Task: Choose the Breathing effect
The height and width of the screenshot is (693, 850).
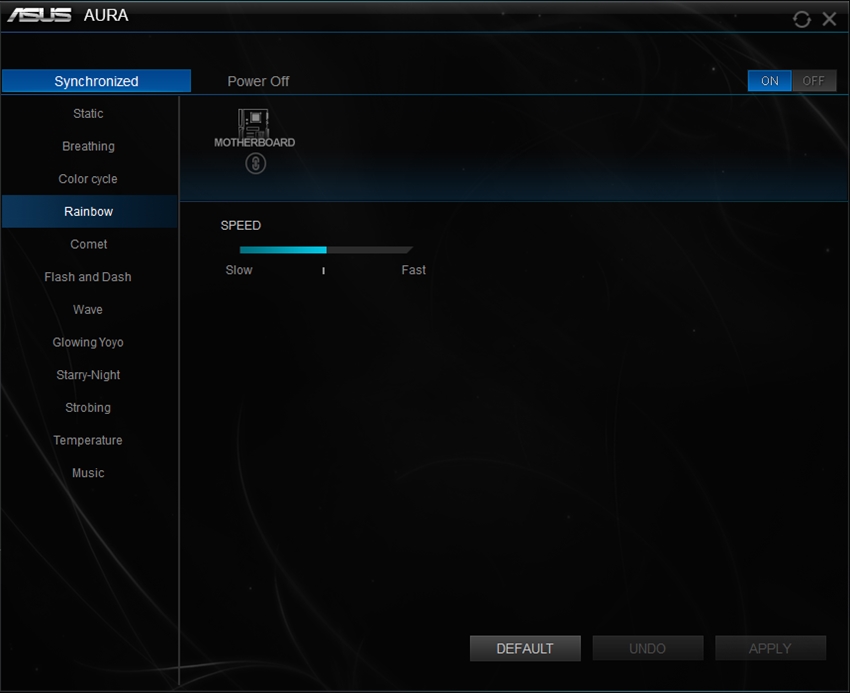Action: [x=88, y=146]
